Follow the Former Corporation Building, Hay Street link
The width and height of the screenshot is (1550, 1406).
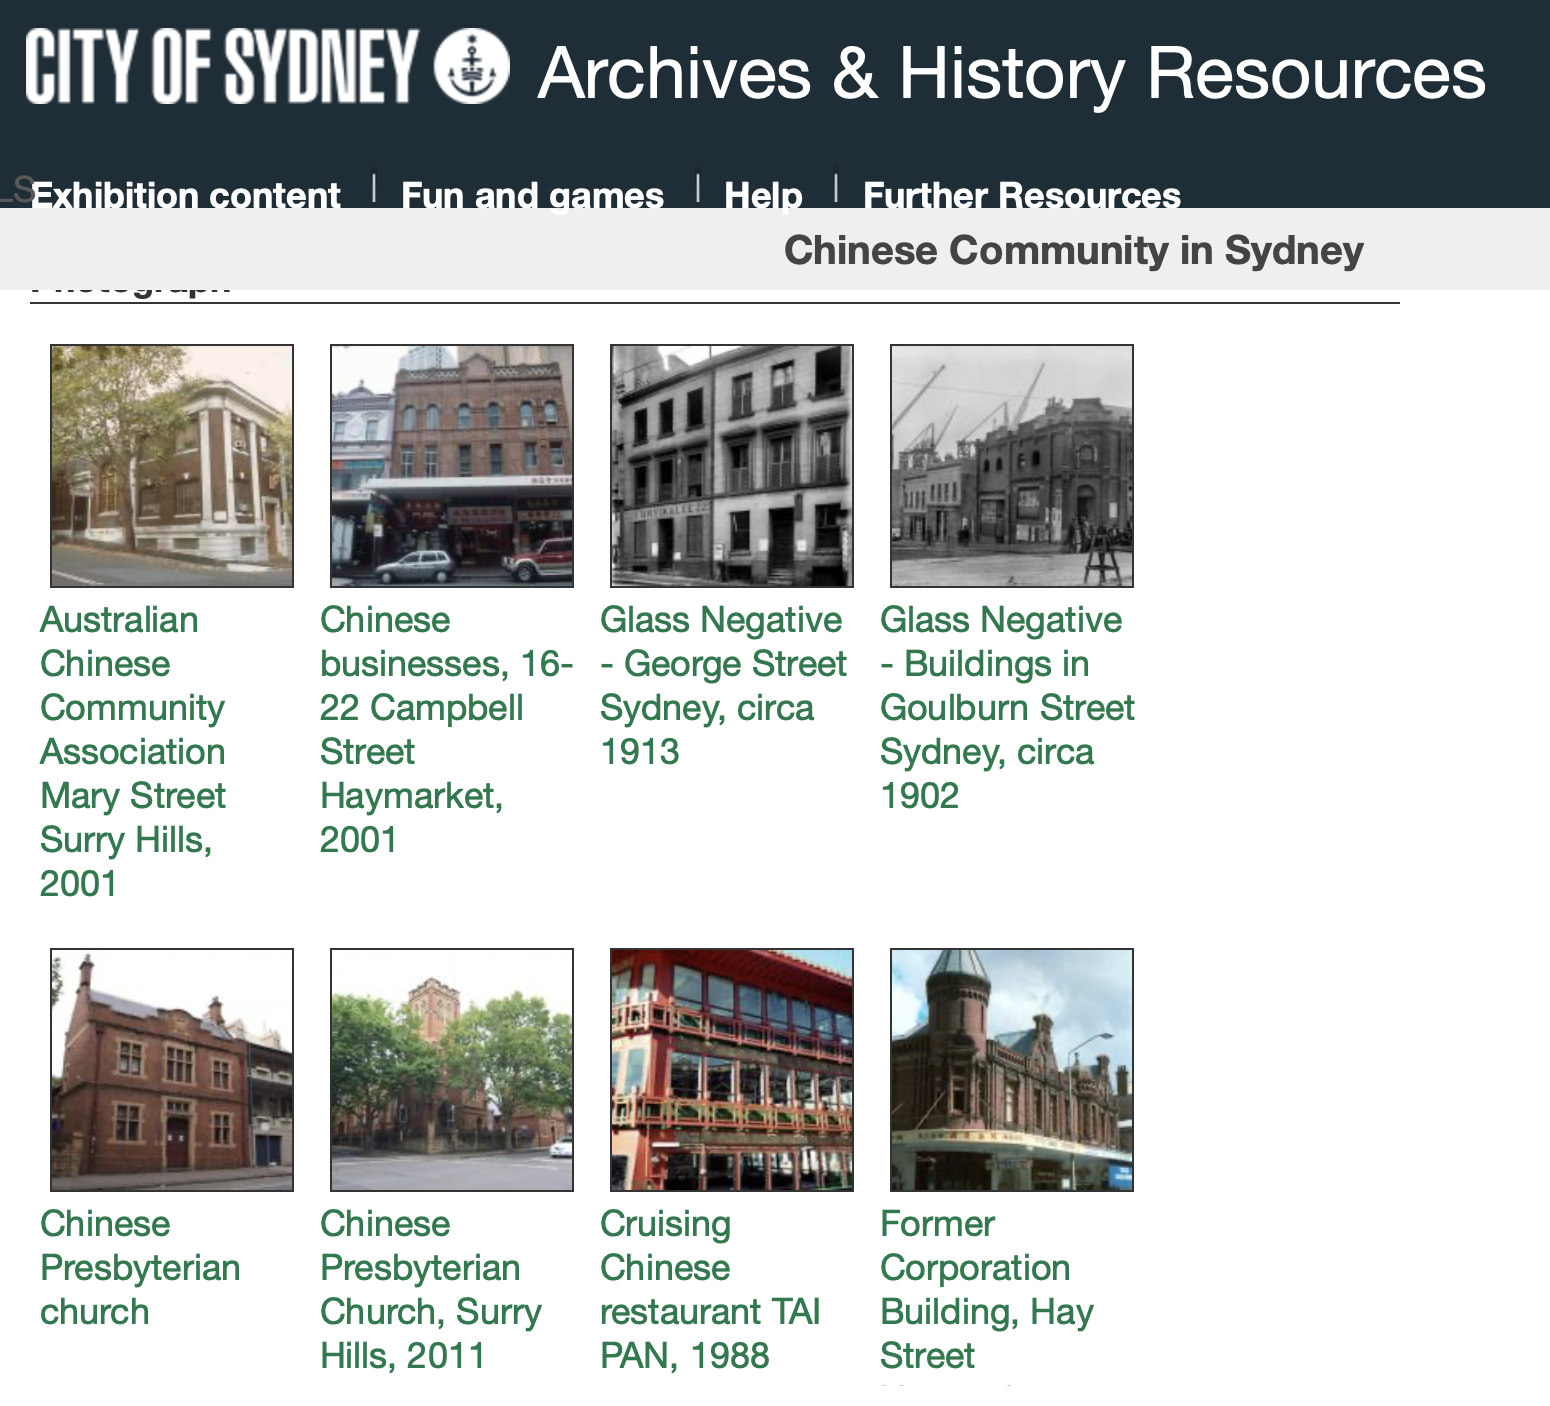pyautogui.click(x=986, y=1289)
